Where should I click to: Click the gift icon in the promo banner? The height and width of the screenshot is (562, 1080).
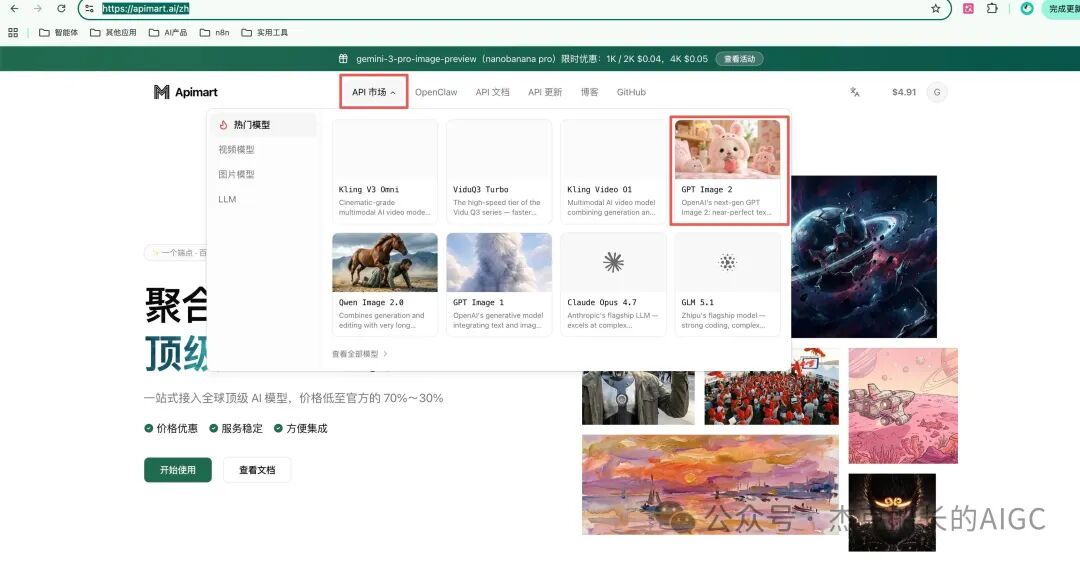pos(343,59)
